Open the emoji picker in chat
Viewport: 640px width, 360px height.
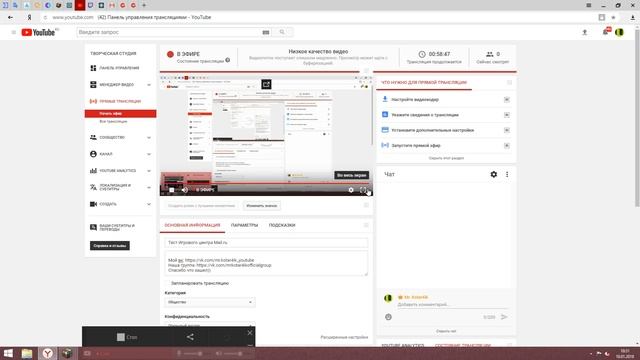tap(388, 317)
